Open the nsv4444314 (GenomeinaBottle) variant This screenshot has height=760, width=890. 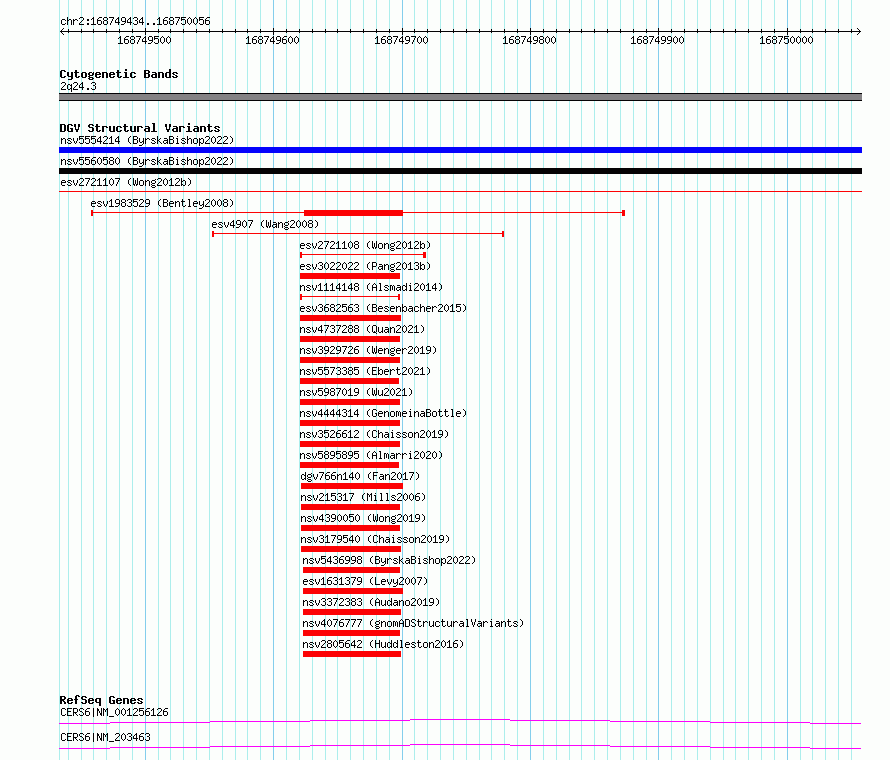click(x=383, y=413)
